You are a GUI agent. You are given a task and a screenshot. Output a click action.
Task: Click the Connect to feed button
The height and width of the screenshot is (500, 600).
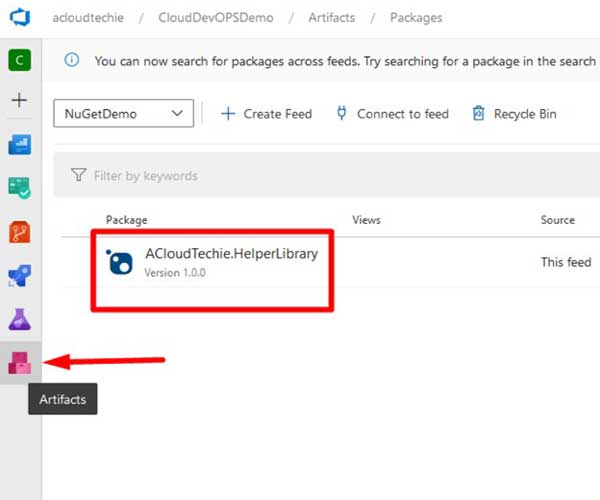(x=392, y=114)
